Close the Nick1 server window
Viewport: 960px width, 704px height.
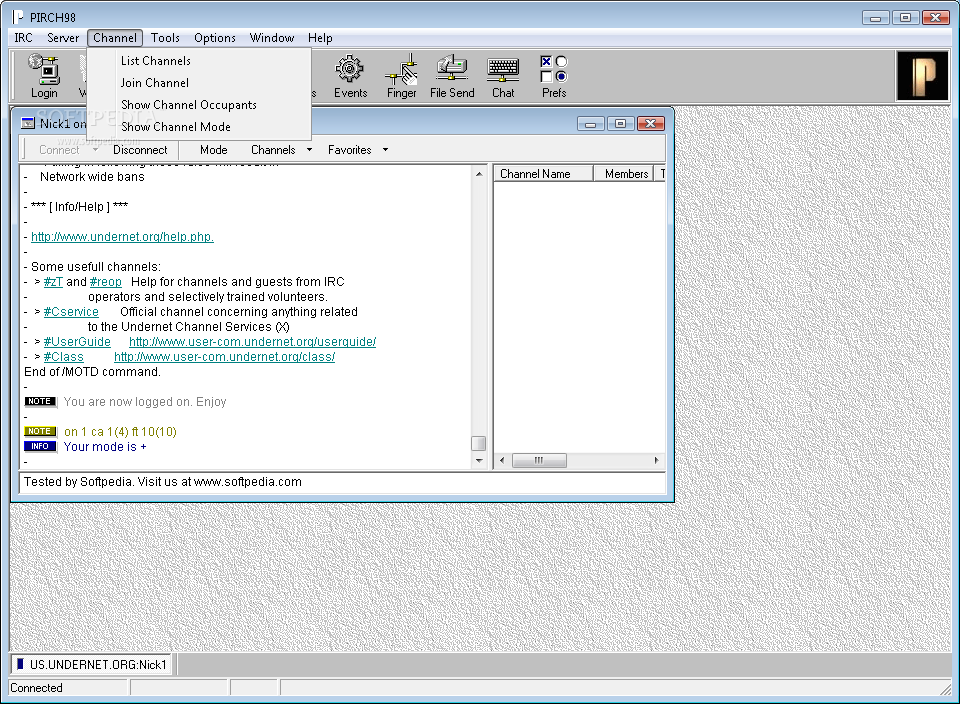click(x=650, y=124)
